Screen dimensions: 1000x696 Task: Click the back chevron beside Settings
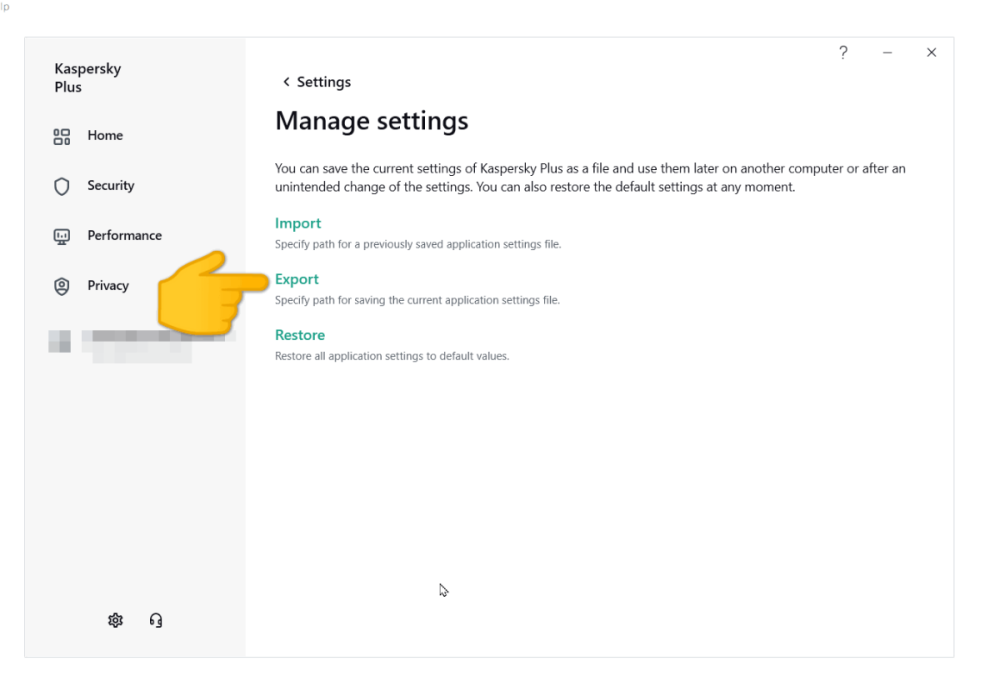[286, 82]
